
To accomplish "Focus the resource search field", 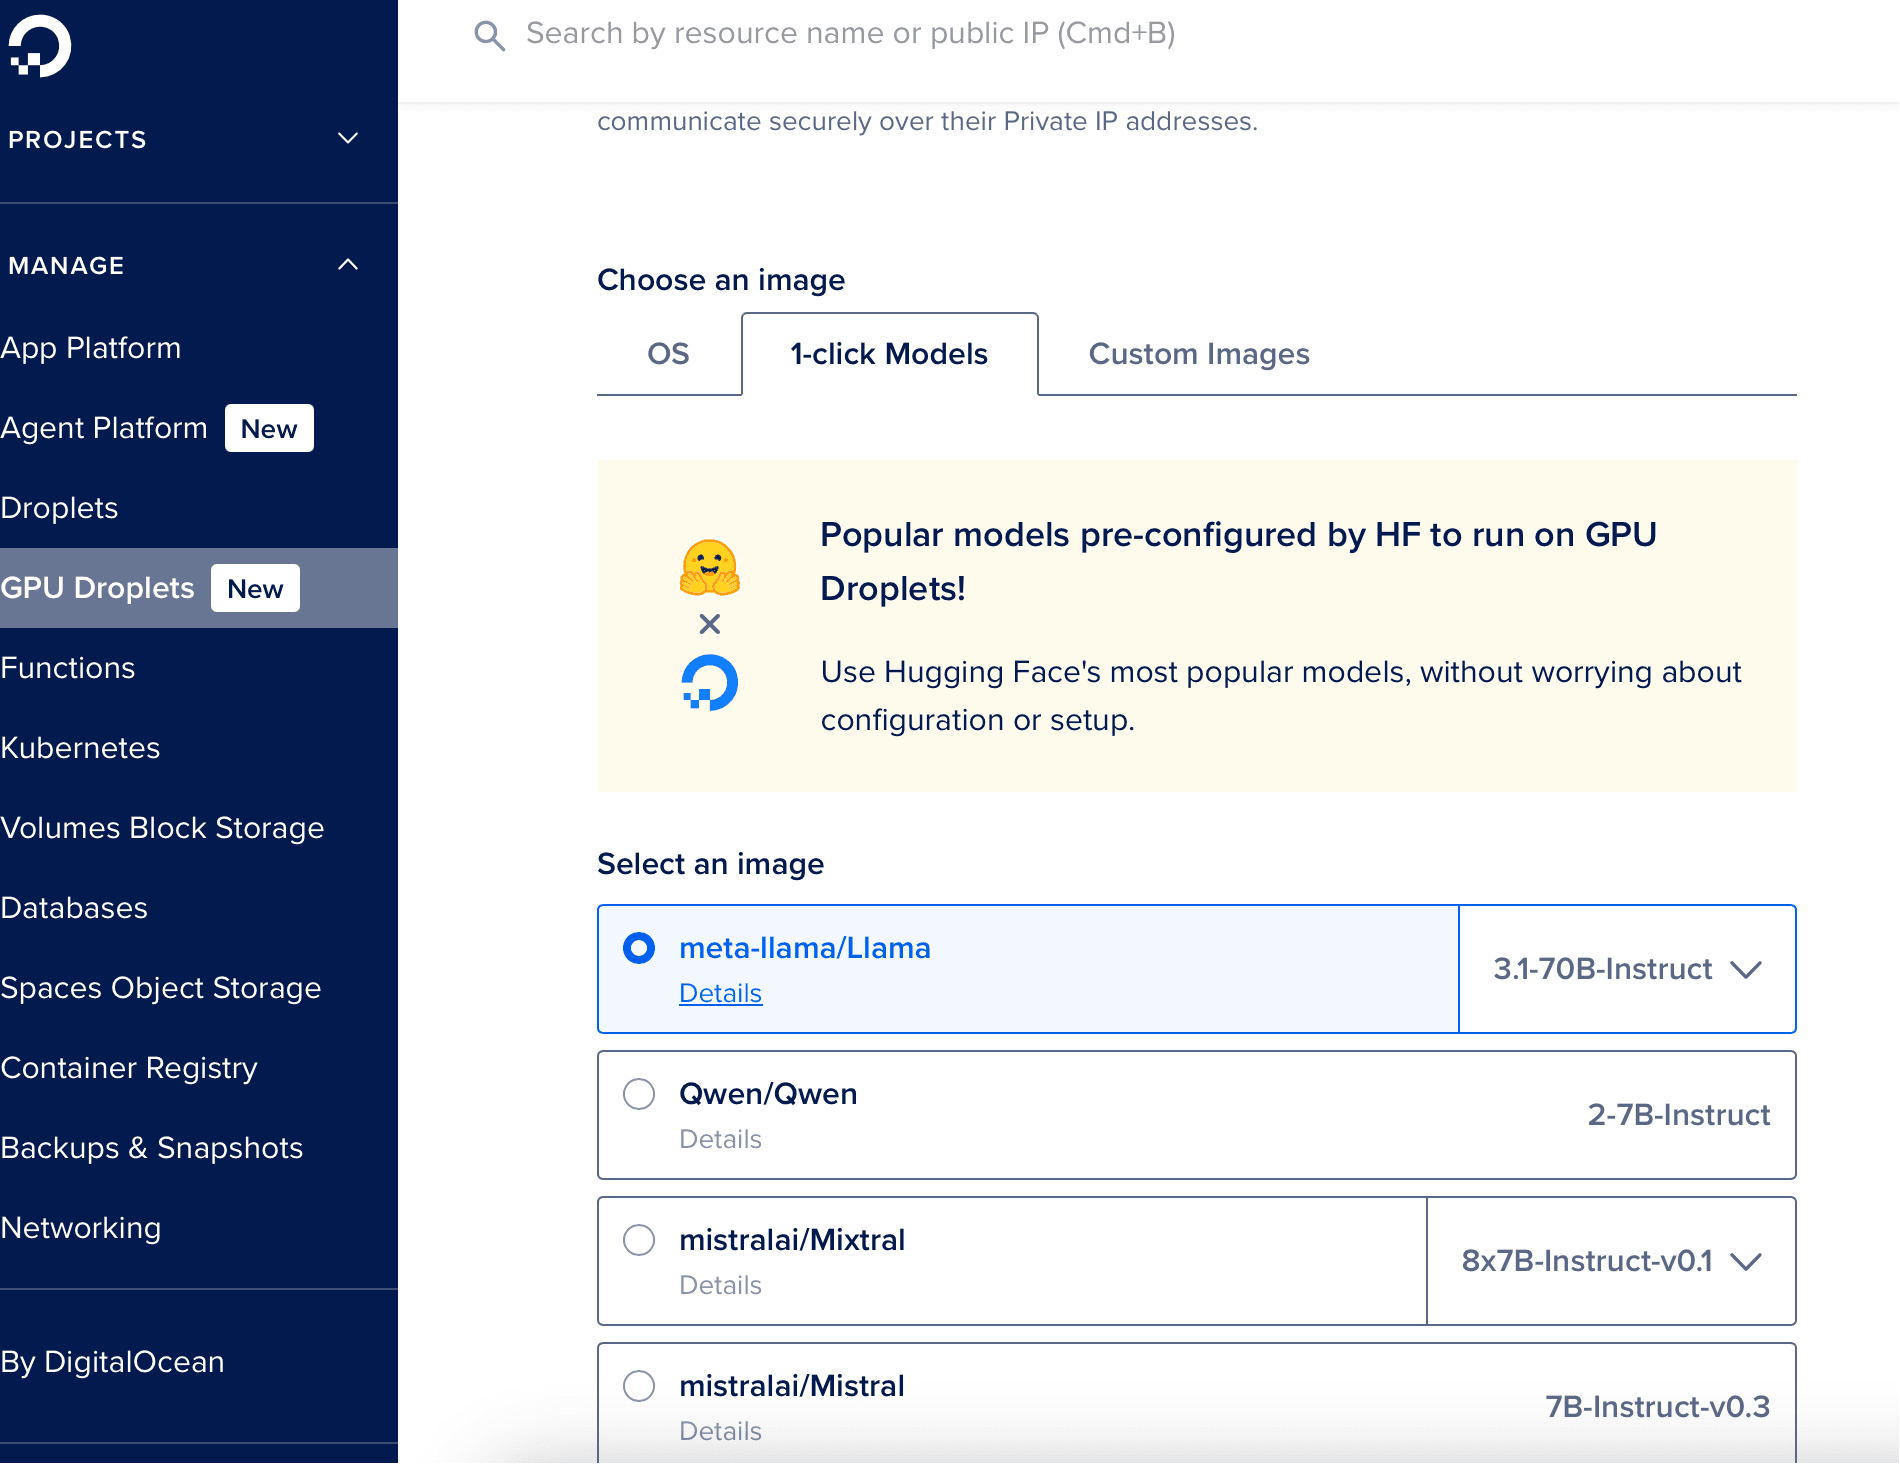I will coord(850,34).
